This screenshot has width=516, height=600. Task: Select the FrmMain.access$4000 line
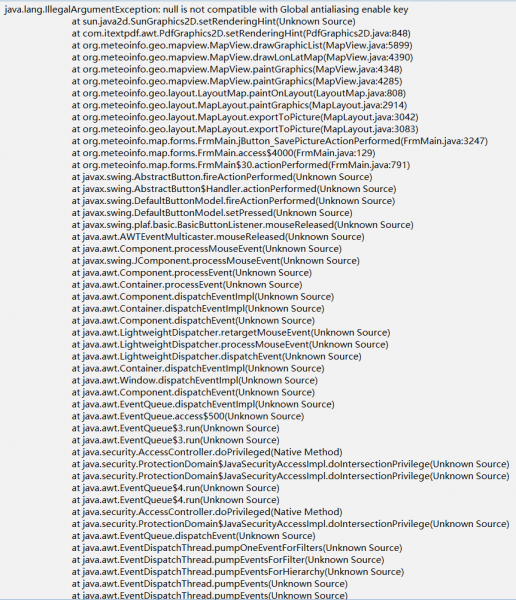pos(223,153)
